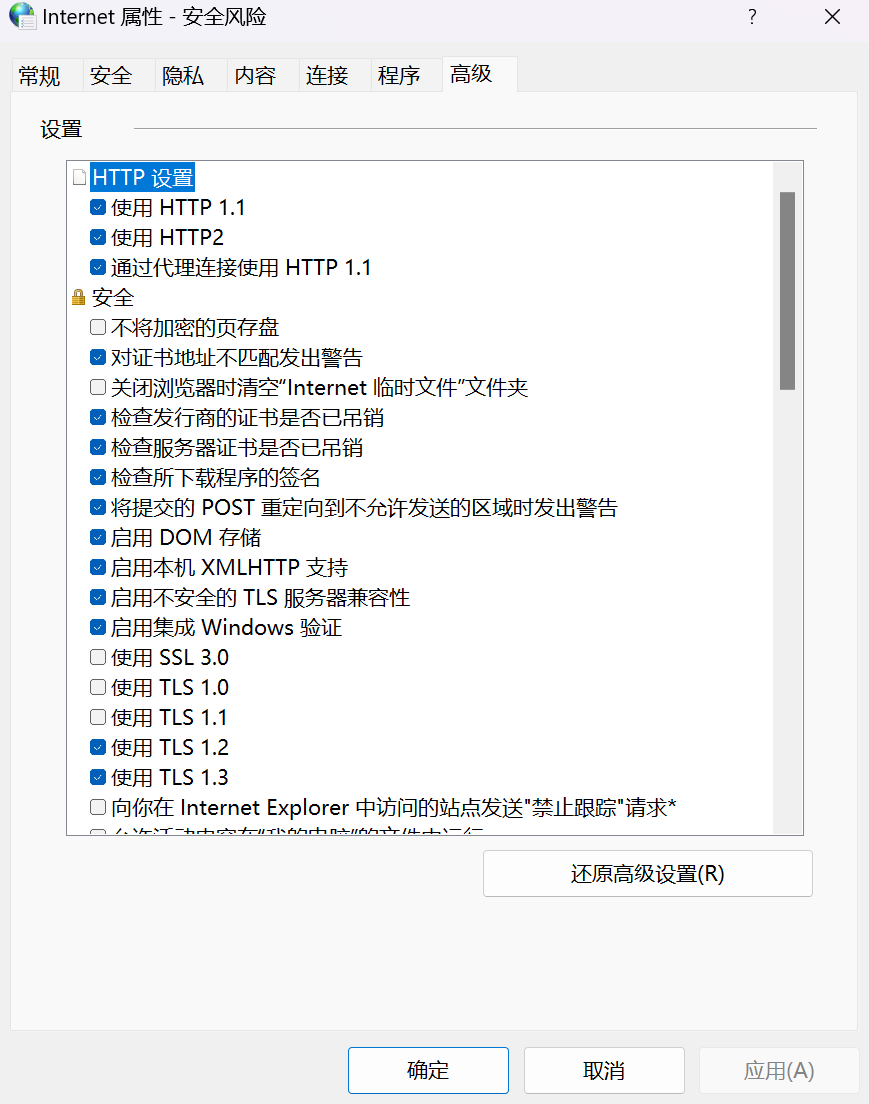
Task: Click the Internet globe icon in title bar
Action: tap(22, 16)
